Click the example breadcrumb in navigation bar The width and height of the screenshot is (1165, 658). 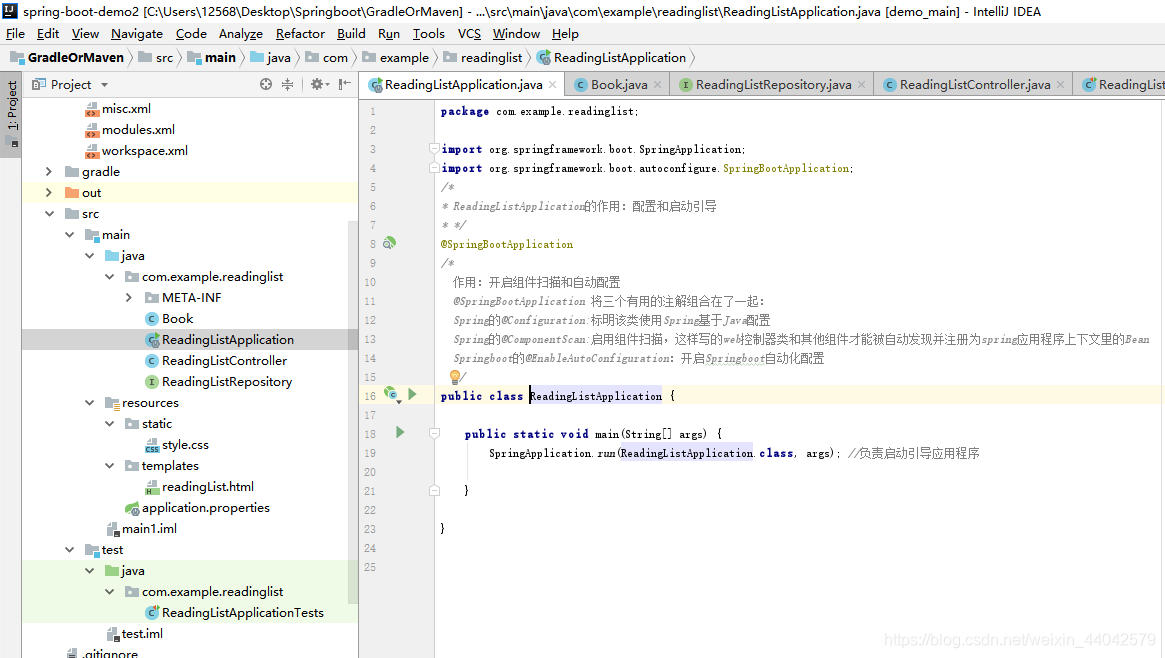[x=396, y=57]
